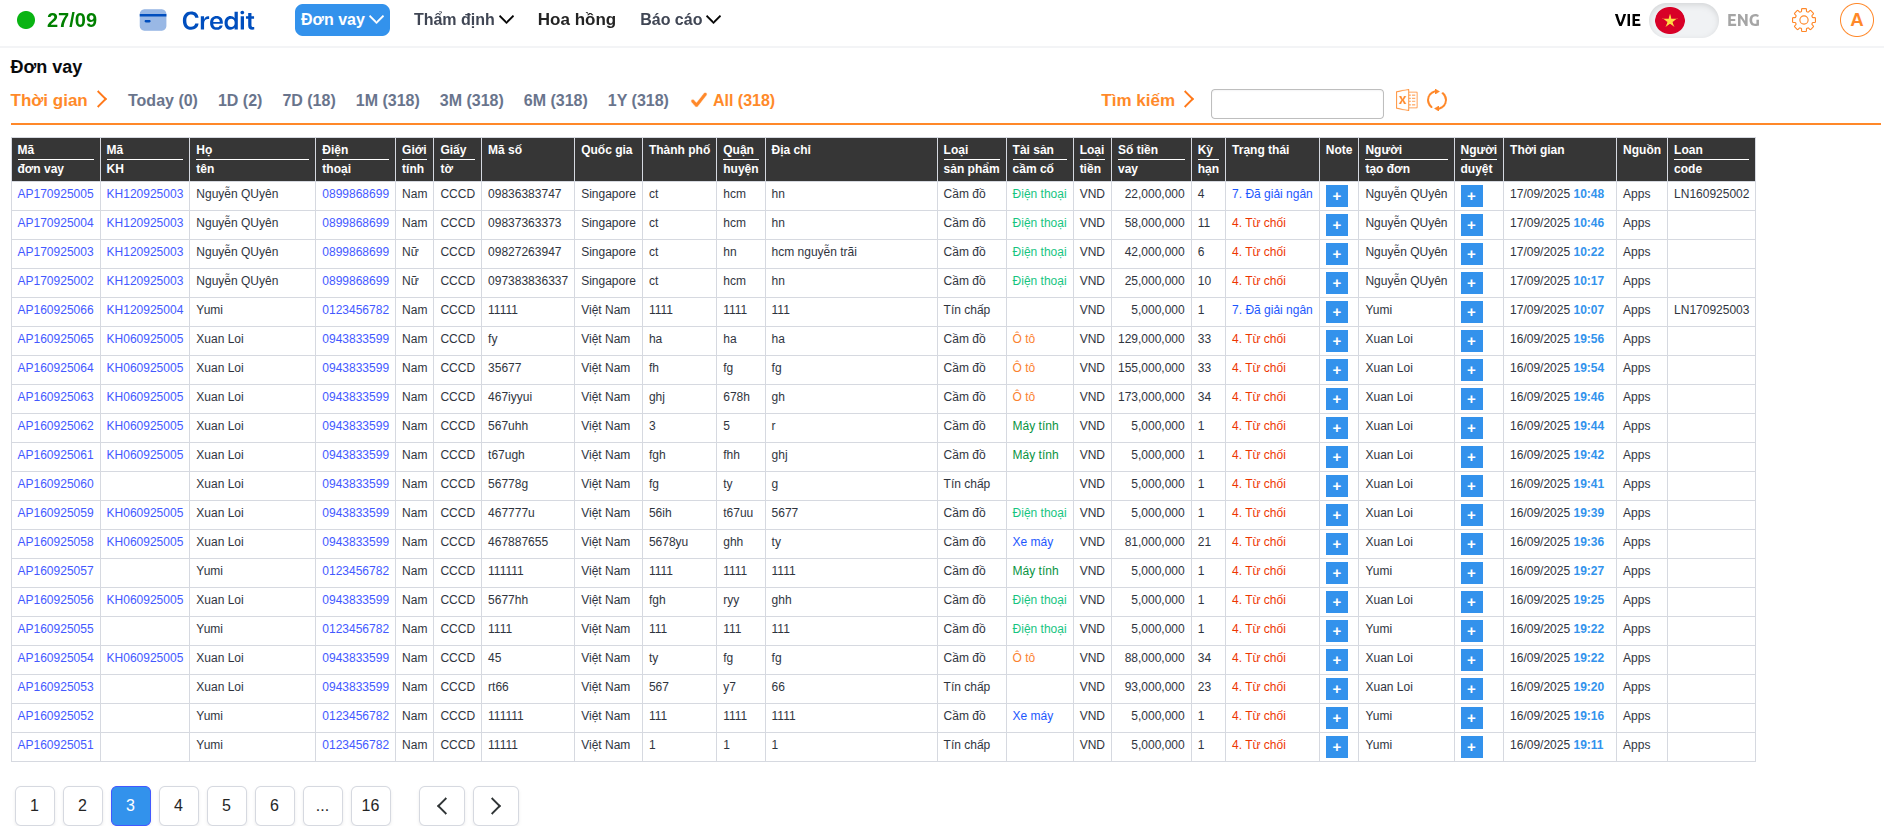The image size is (1884, 837).
Task: Go to page 16
Action: tap(370, 806)
